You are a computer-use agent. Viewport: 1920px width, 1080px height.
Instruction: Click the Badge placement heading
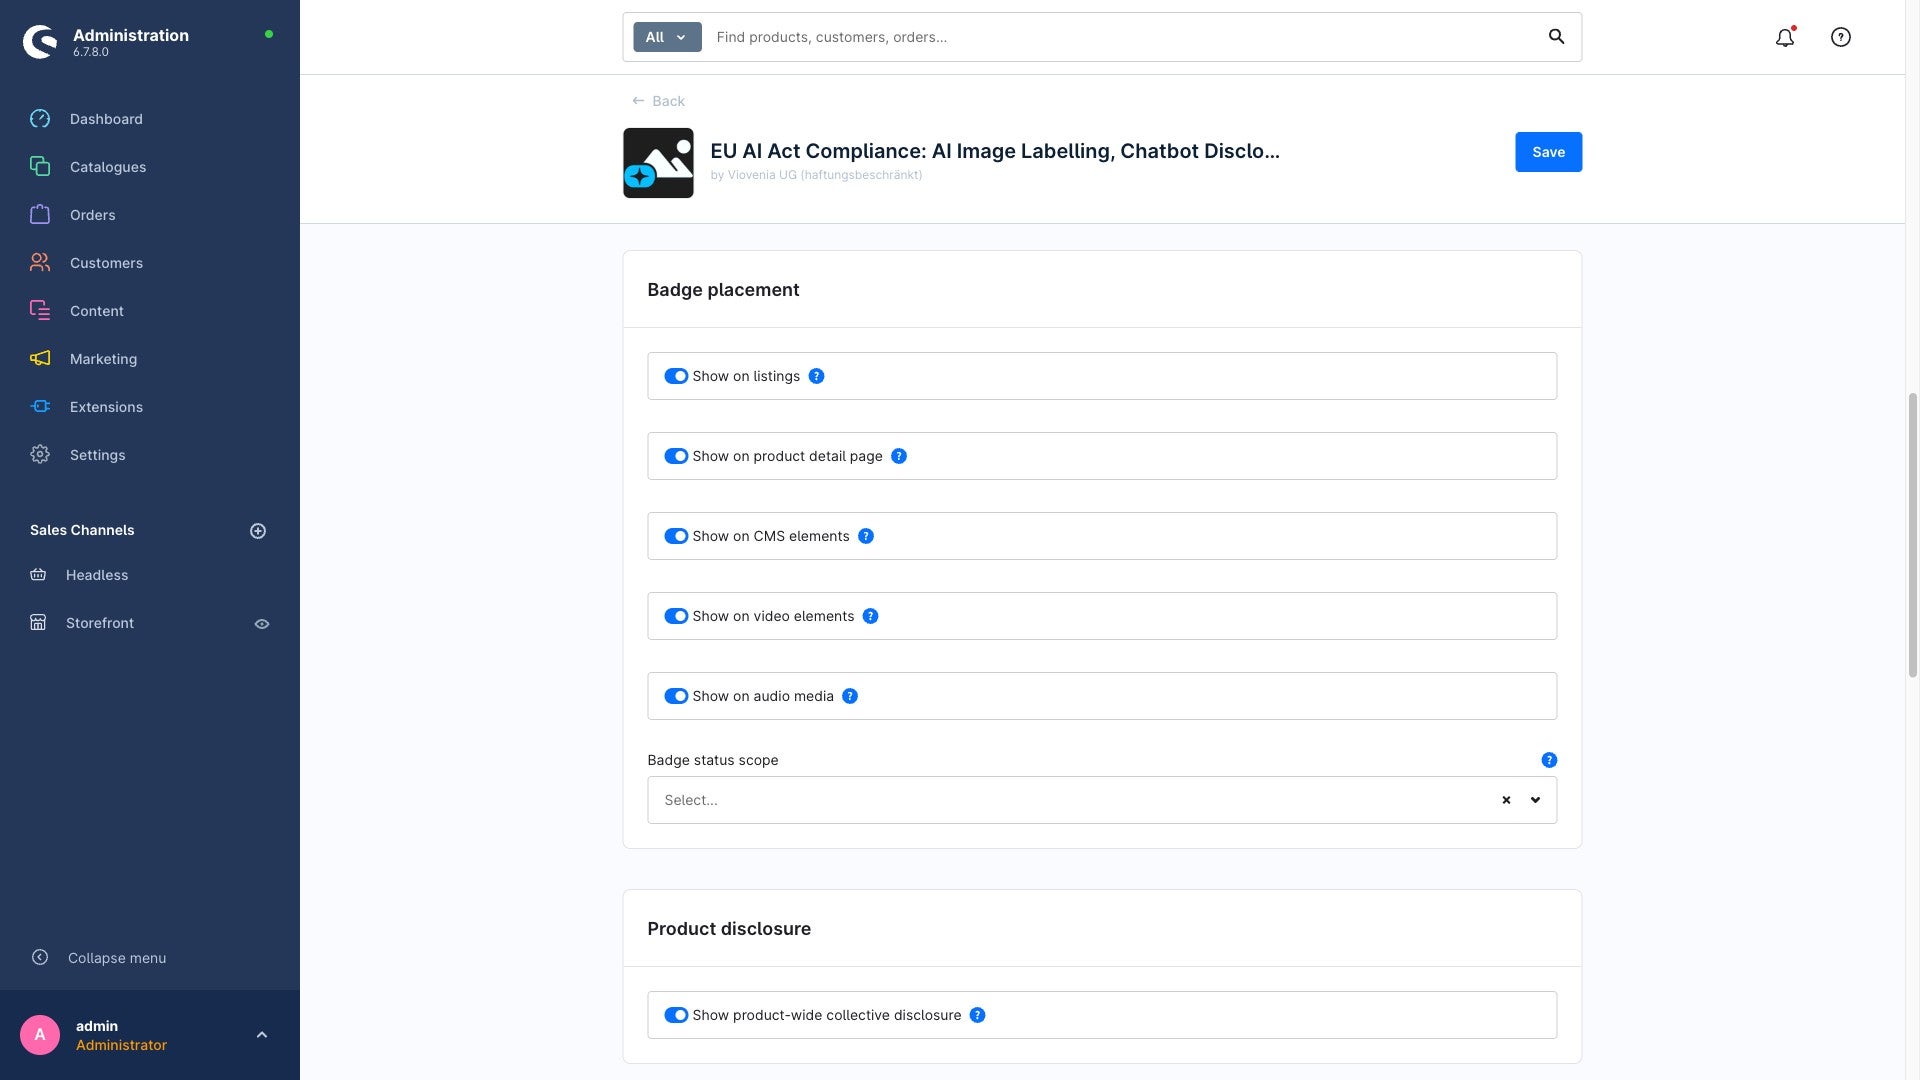click(723, 290)
